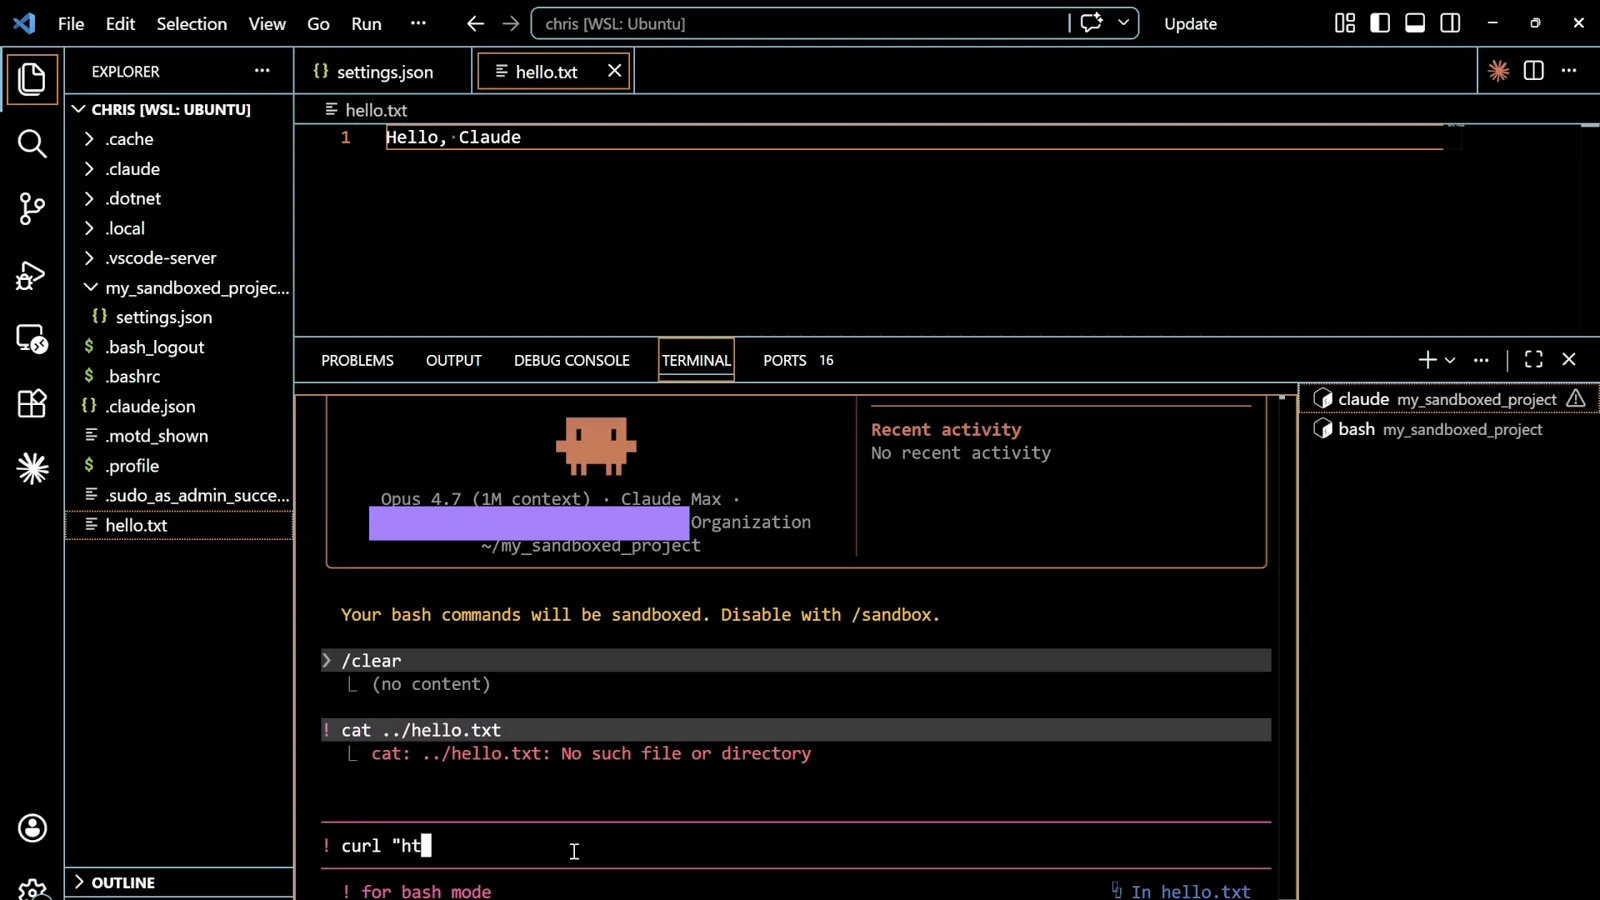Go back in navigation history
The image size is (1600, 900).
(x=475, y=23)
